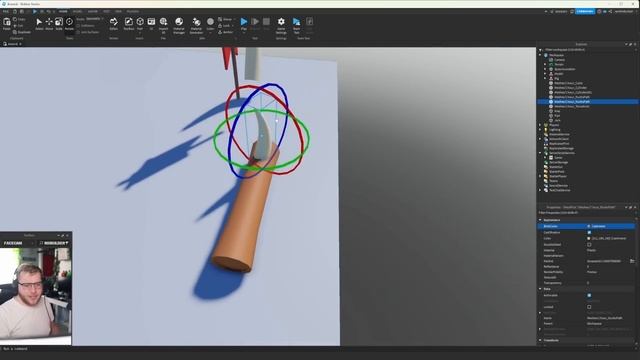The height and width of the screenshot is (360, 640).
Task: Activate the Rotate tool
Action: (x=69, y=24)
